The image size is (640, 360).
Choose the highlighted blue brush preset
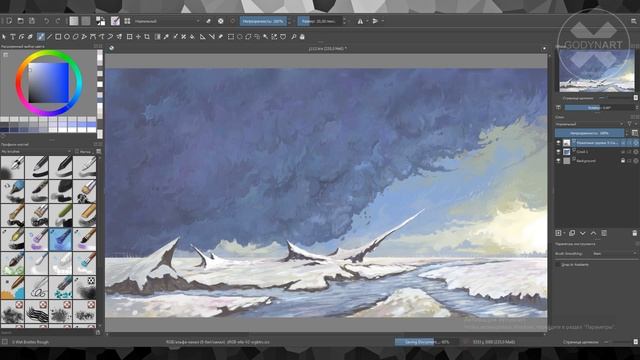[60, 239]
